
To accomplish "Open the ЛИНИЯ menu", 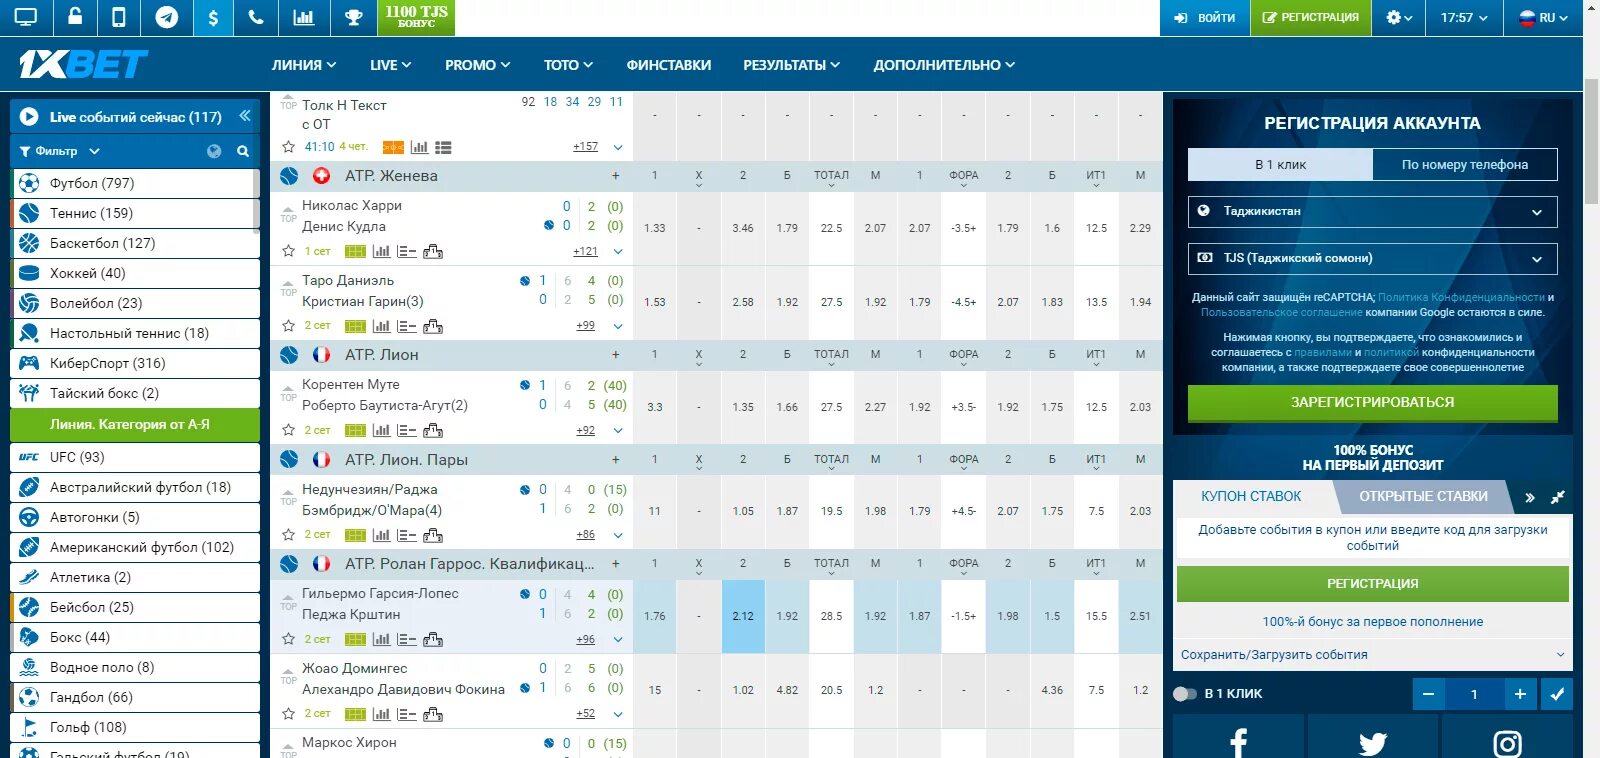I will click(x=304, y=65).
